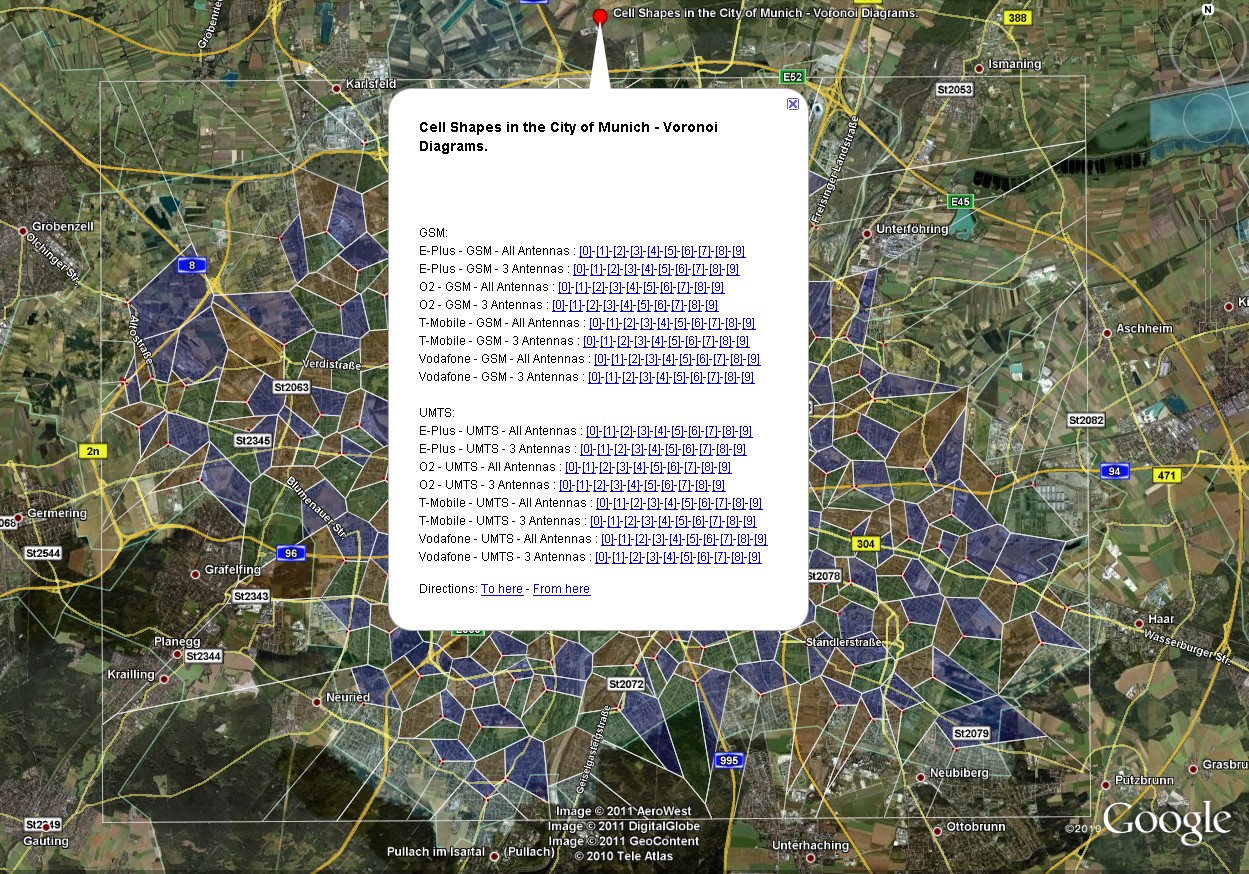
Task: Click the Aschheim place marker dot
Action: pos(1108,333)
